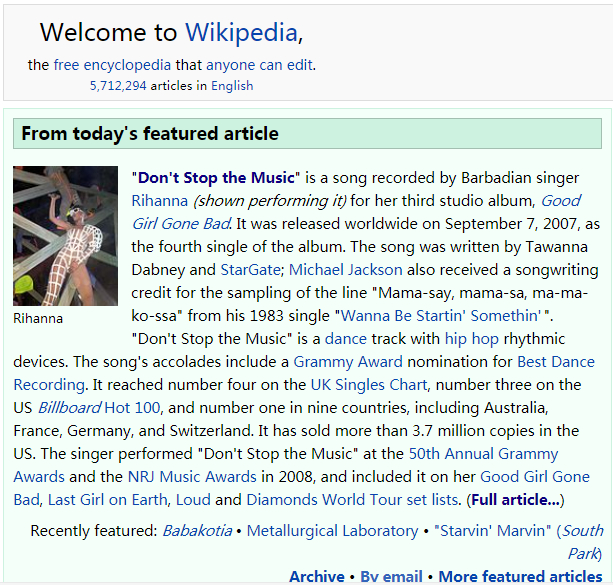This screenshot has width=613, height=585.
Task: Click the 'From today's featured article' heading
Action: point(150,134)
